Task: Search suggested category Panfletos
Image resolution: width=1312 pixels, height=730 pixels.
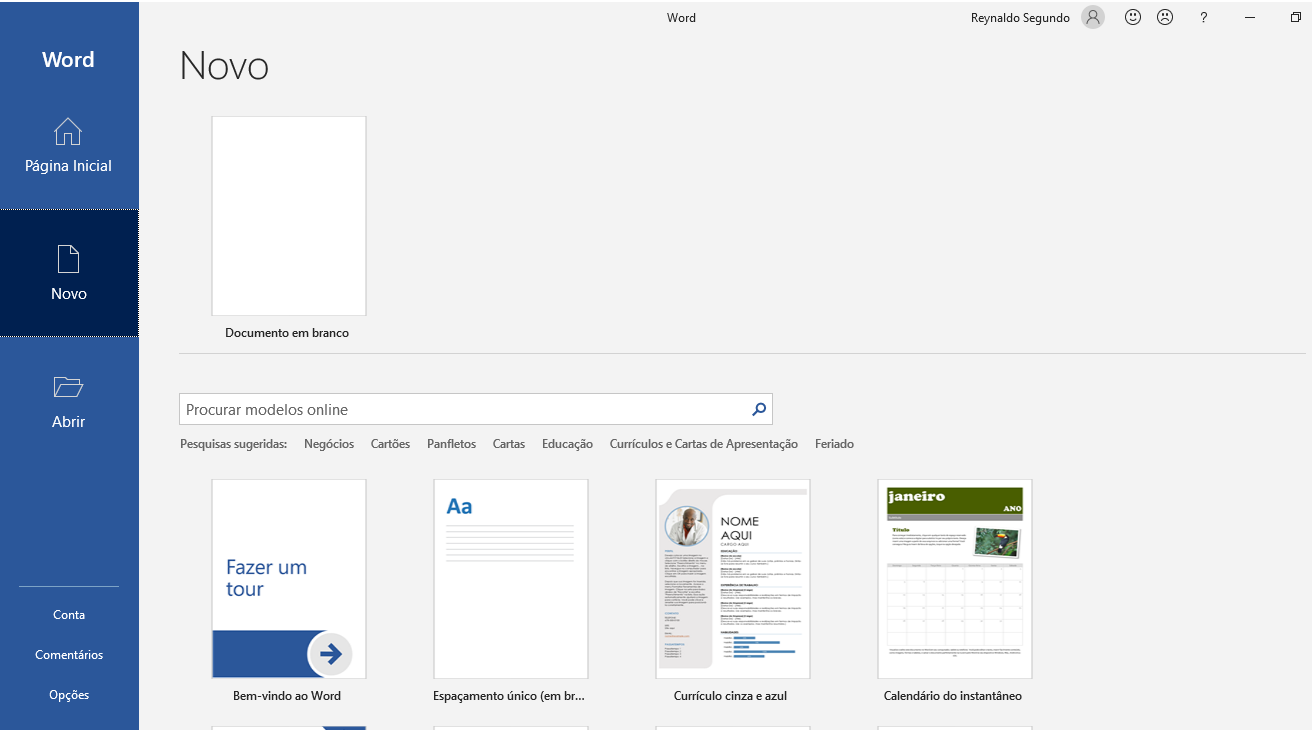Action: tap(451, 444)
